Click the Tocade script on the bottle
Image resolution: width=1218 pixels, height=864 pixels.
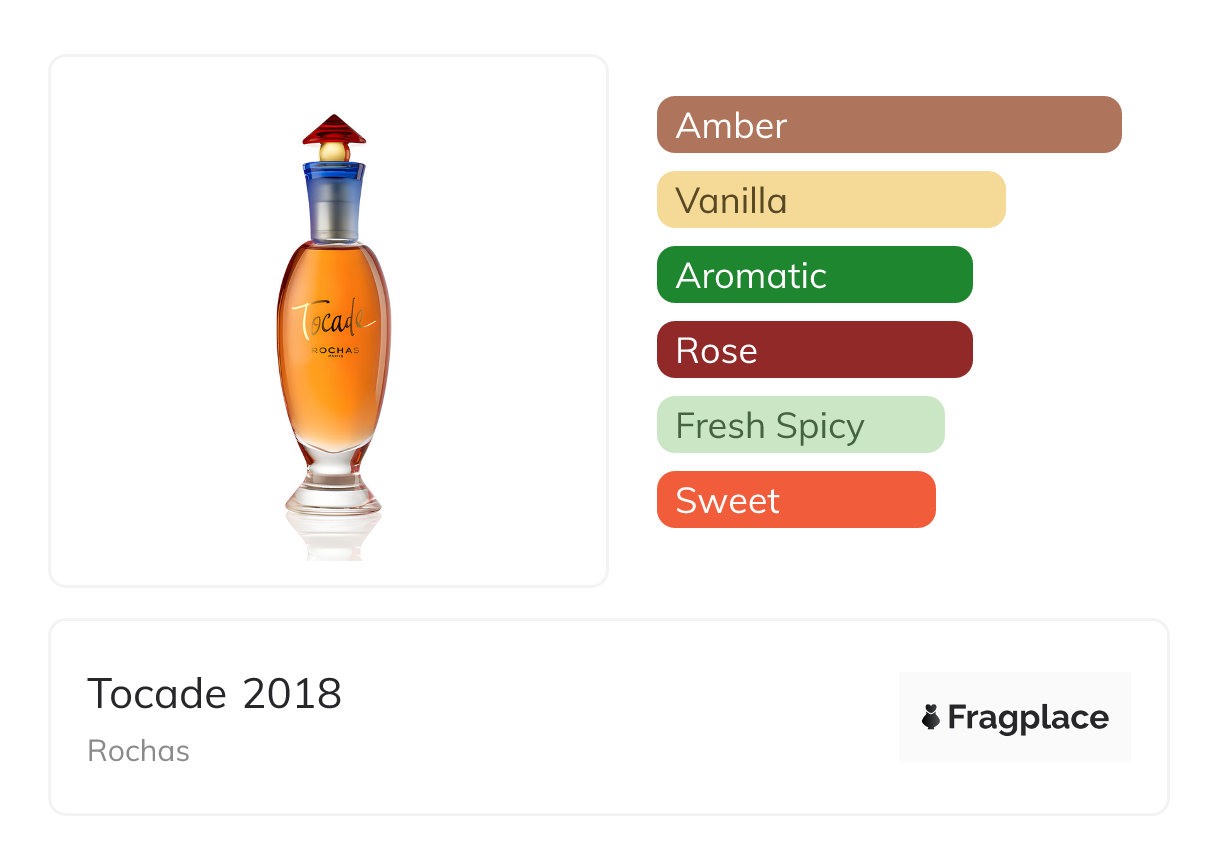point(331,318)
